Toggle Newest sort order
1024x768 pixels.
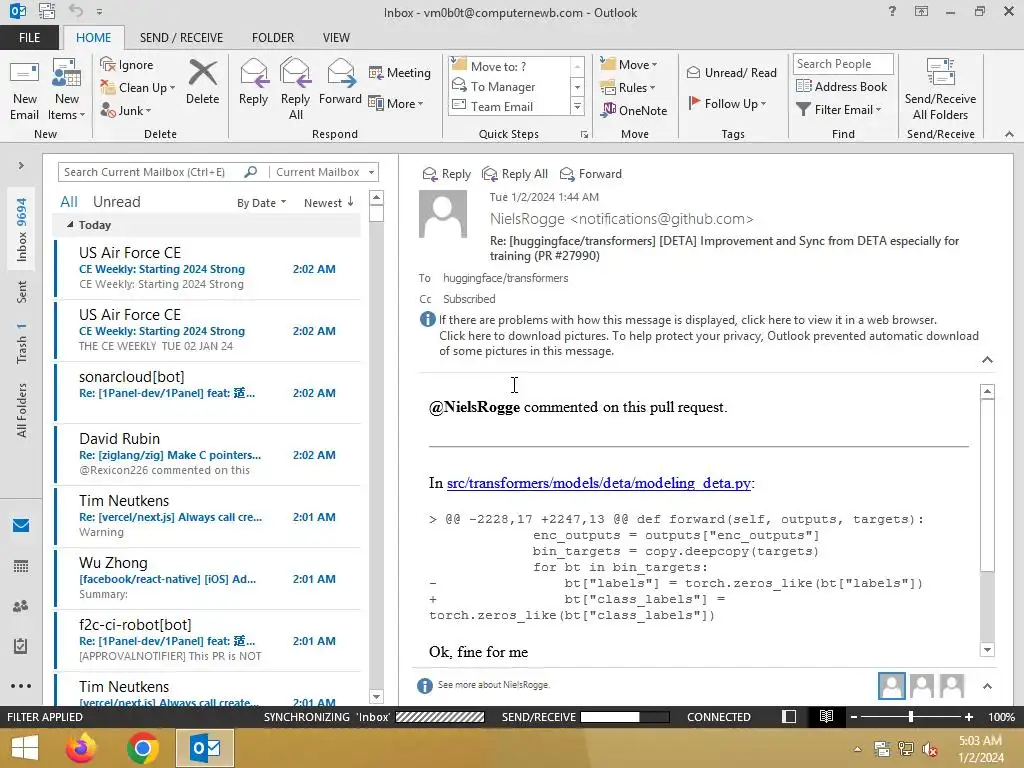[x=328, y=203]
